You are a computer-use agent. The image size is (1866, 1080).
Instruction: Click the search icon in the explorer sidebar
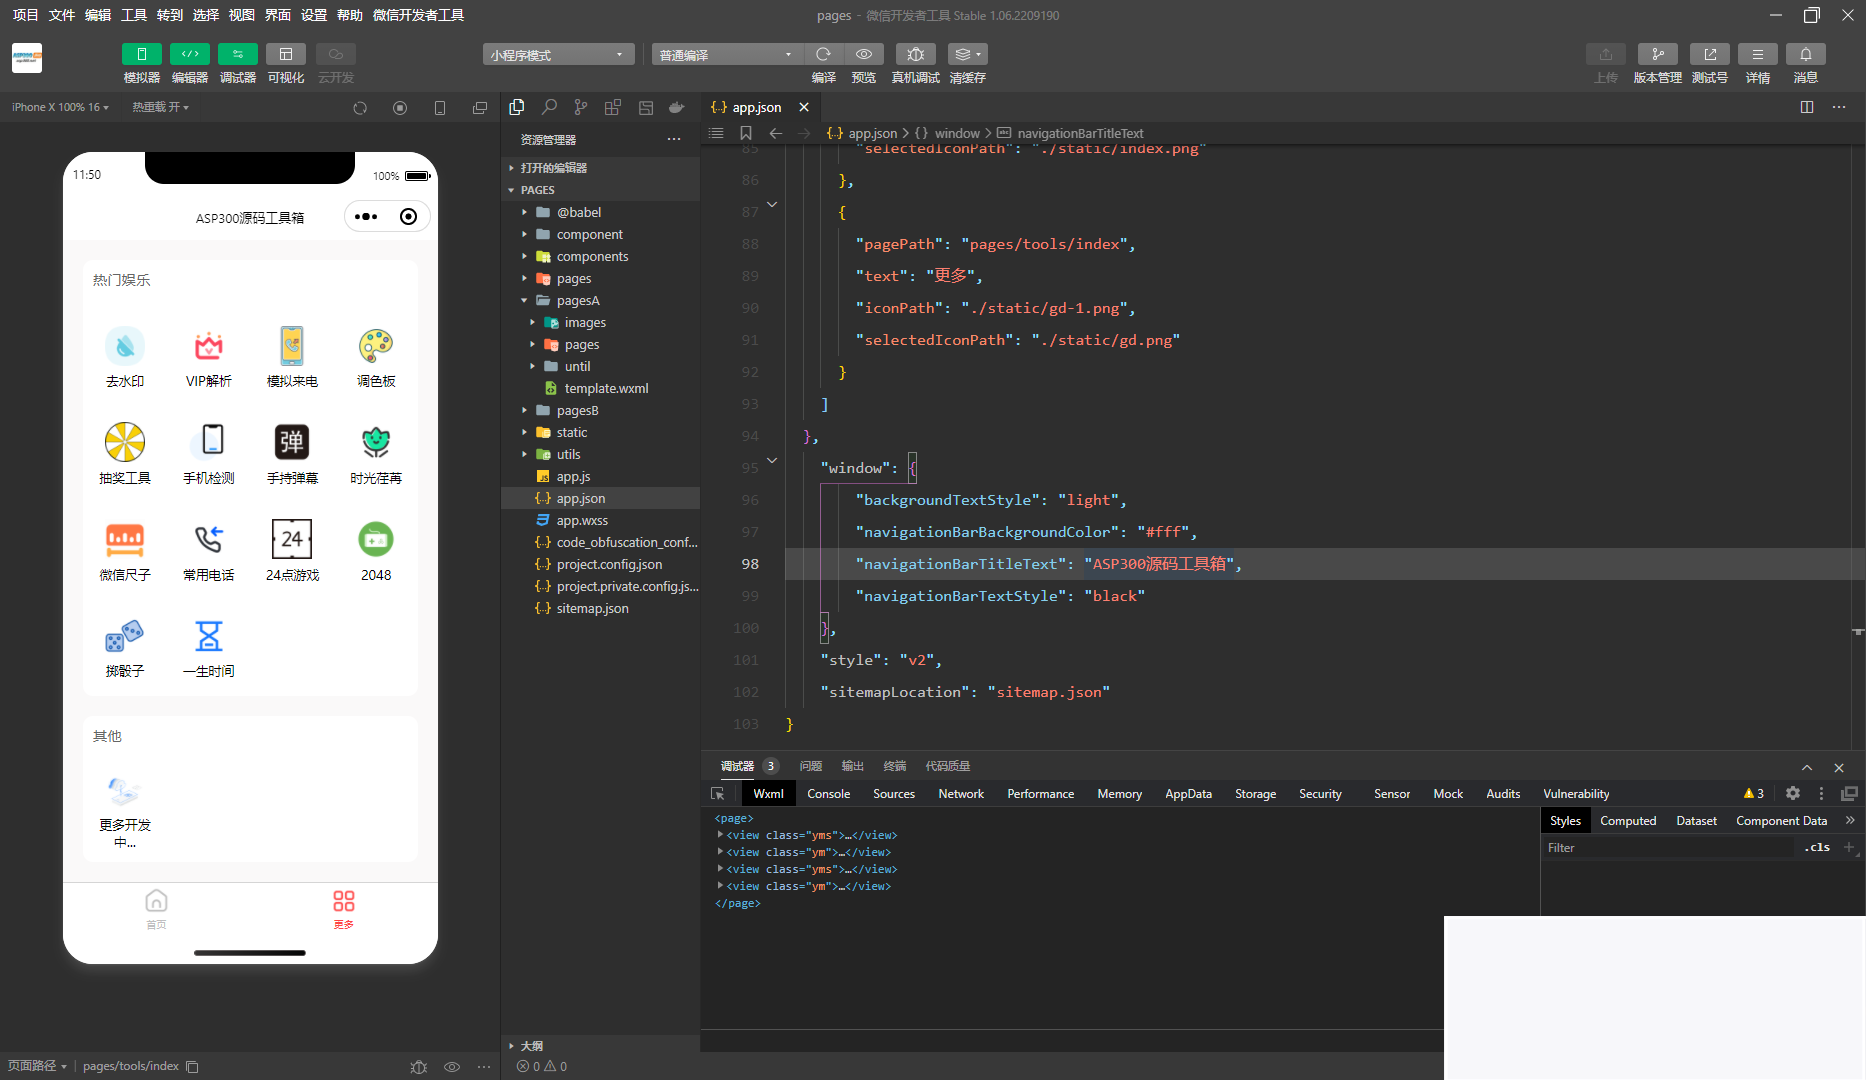click(x=549, y=107)
